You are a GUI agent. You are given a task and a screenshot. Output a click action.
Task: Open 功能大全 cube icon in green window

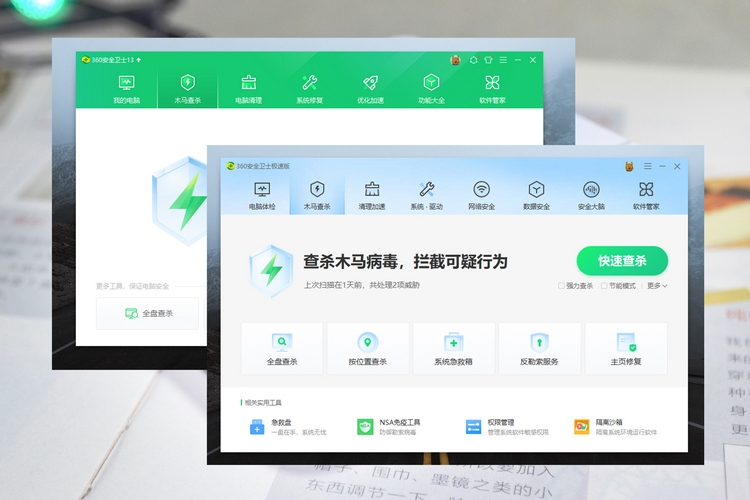(431, 89)
